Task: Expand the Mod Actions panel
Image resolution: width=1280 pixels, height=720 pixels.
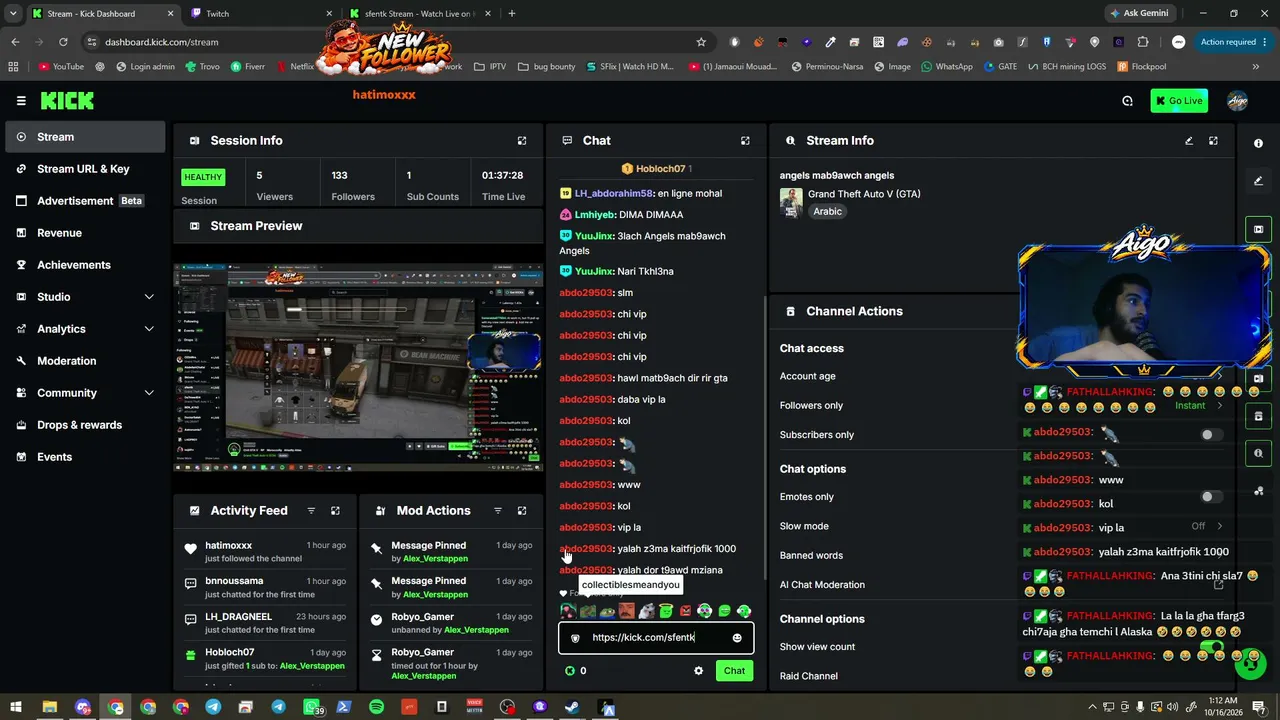Action: tap(522, 511)
